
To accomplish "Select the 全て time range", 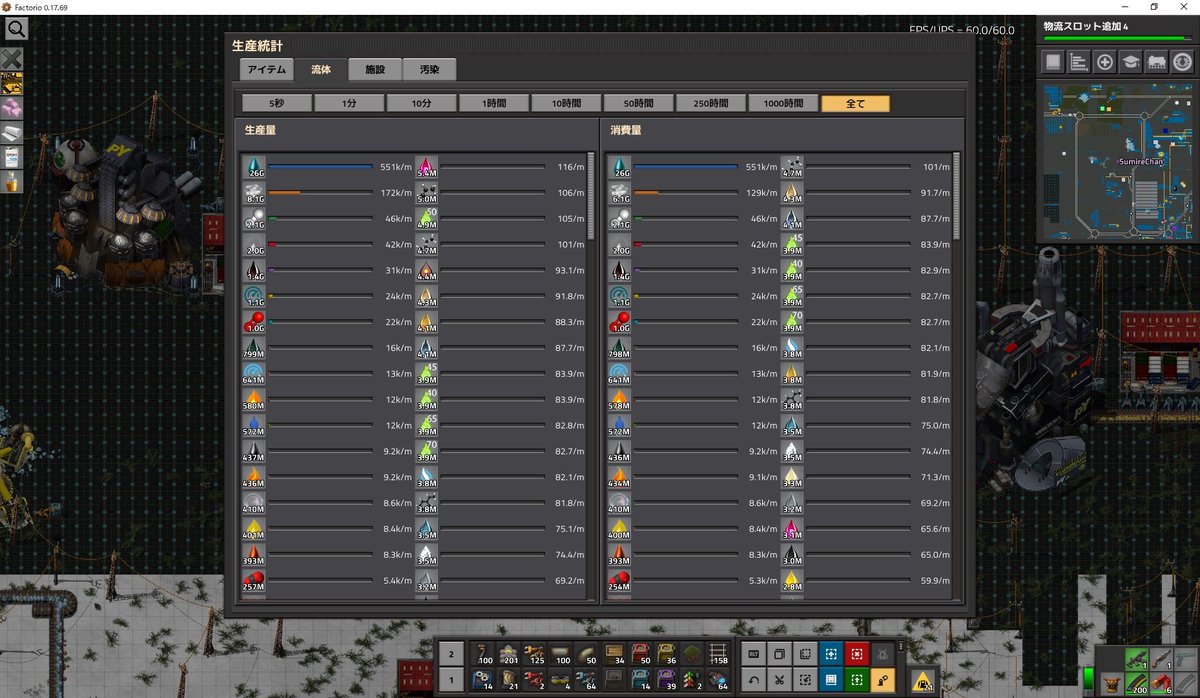I will click(856, 103).
